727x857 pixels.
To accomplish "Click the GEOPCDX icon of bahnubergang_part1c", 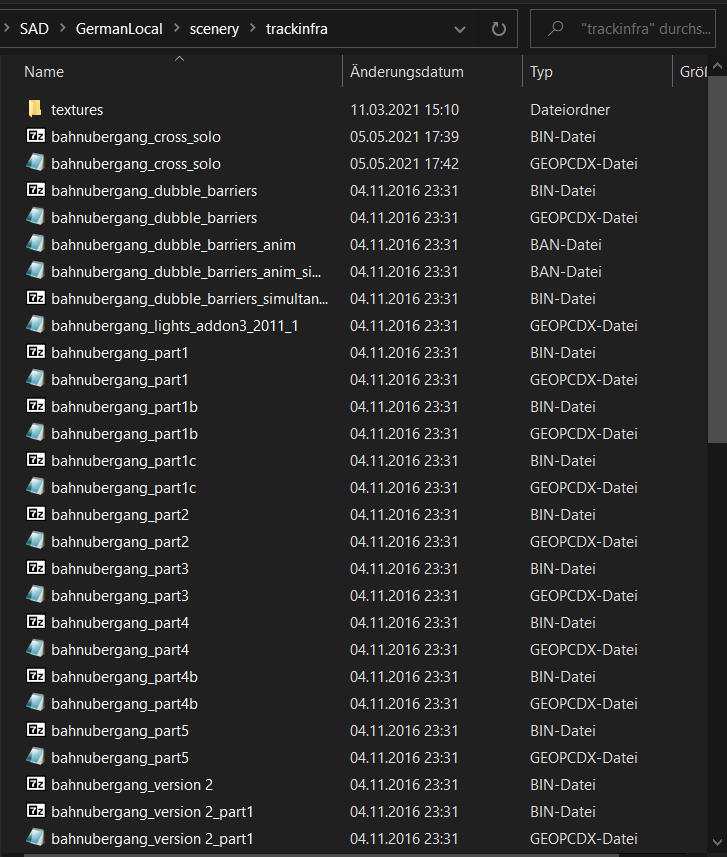I will point(36,487).
